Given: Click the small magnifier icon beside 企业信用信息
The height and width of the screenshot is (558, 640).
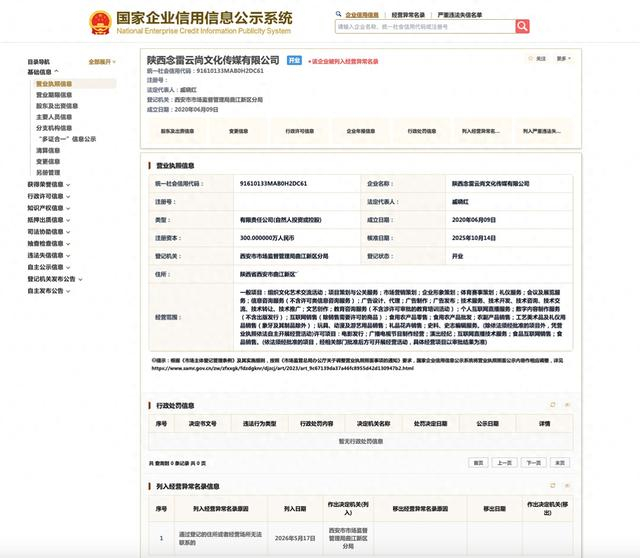Looking at the screenshot, I should point(338,14).
